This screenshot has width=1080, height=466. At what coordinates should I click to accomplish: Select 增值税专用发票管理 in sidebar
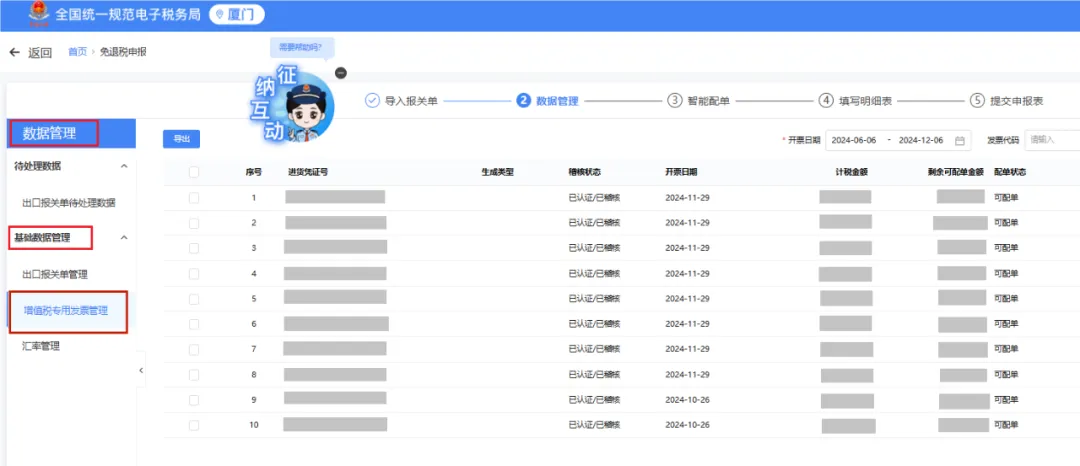pos(66,311)
